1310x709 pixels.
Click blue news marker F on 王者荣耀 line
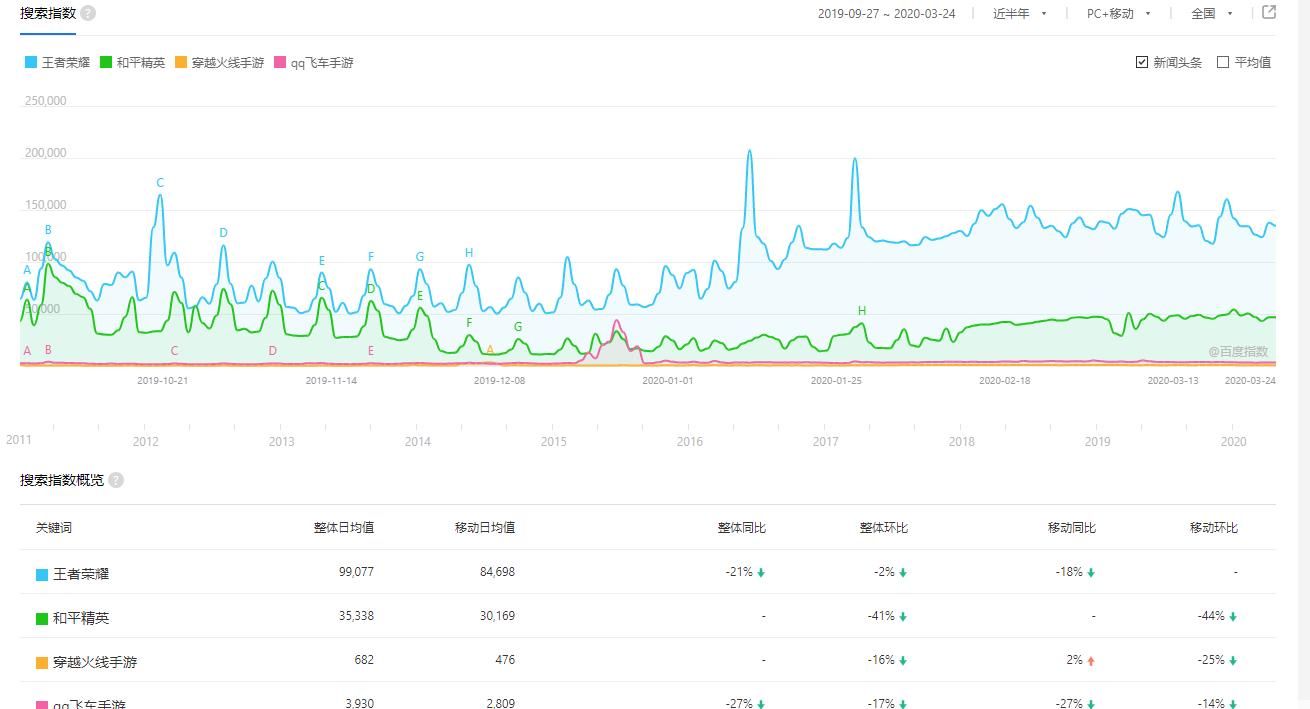click(371, 257)
